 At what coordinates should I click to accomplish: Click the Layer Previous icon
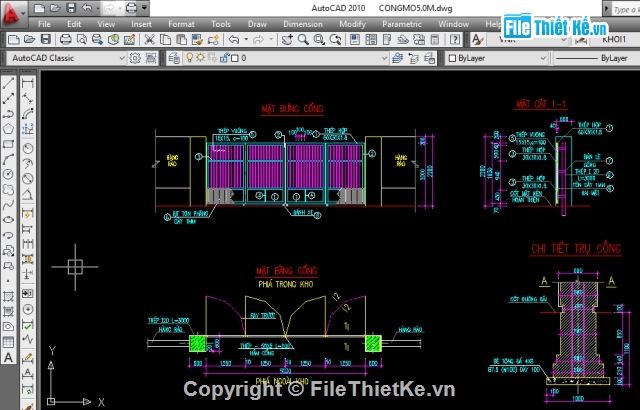tap(413, 58)
